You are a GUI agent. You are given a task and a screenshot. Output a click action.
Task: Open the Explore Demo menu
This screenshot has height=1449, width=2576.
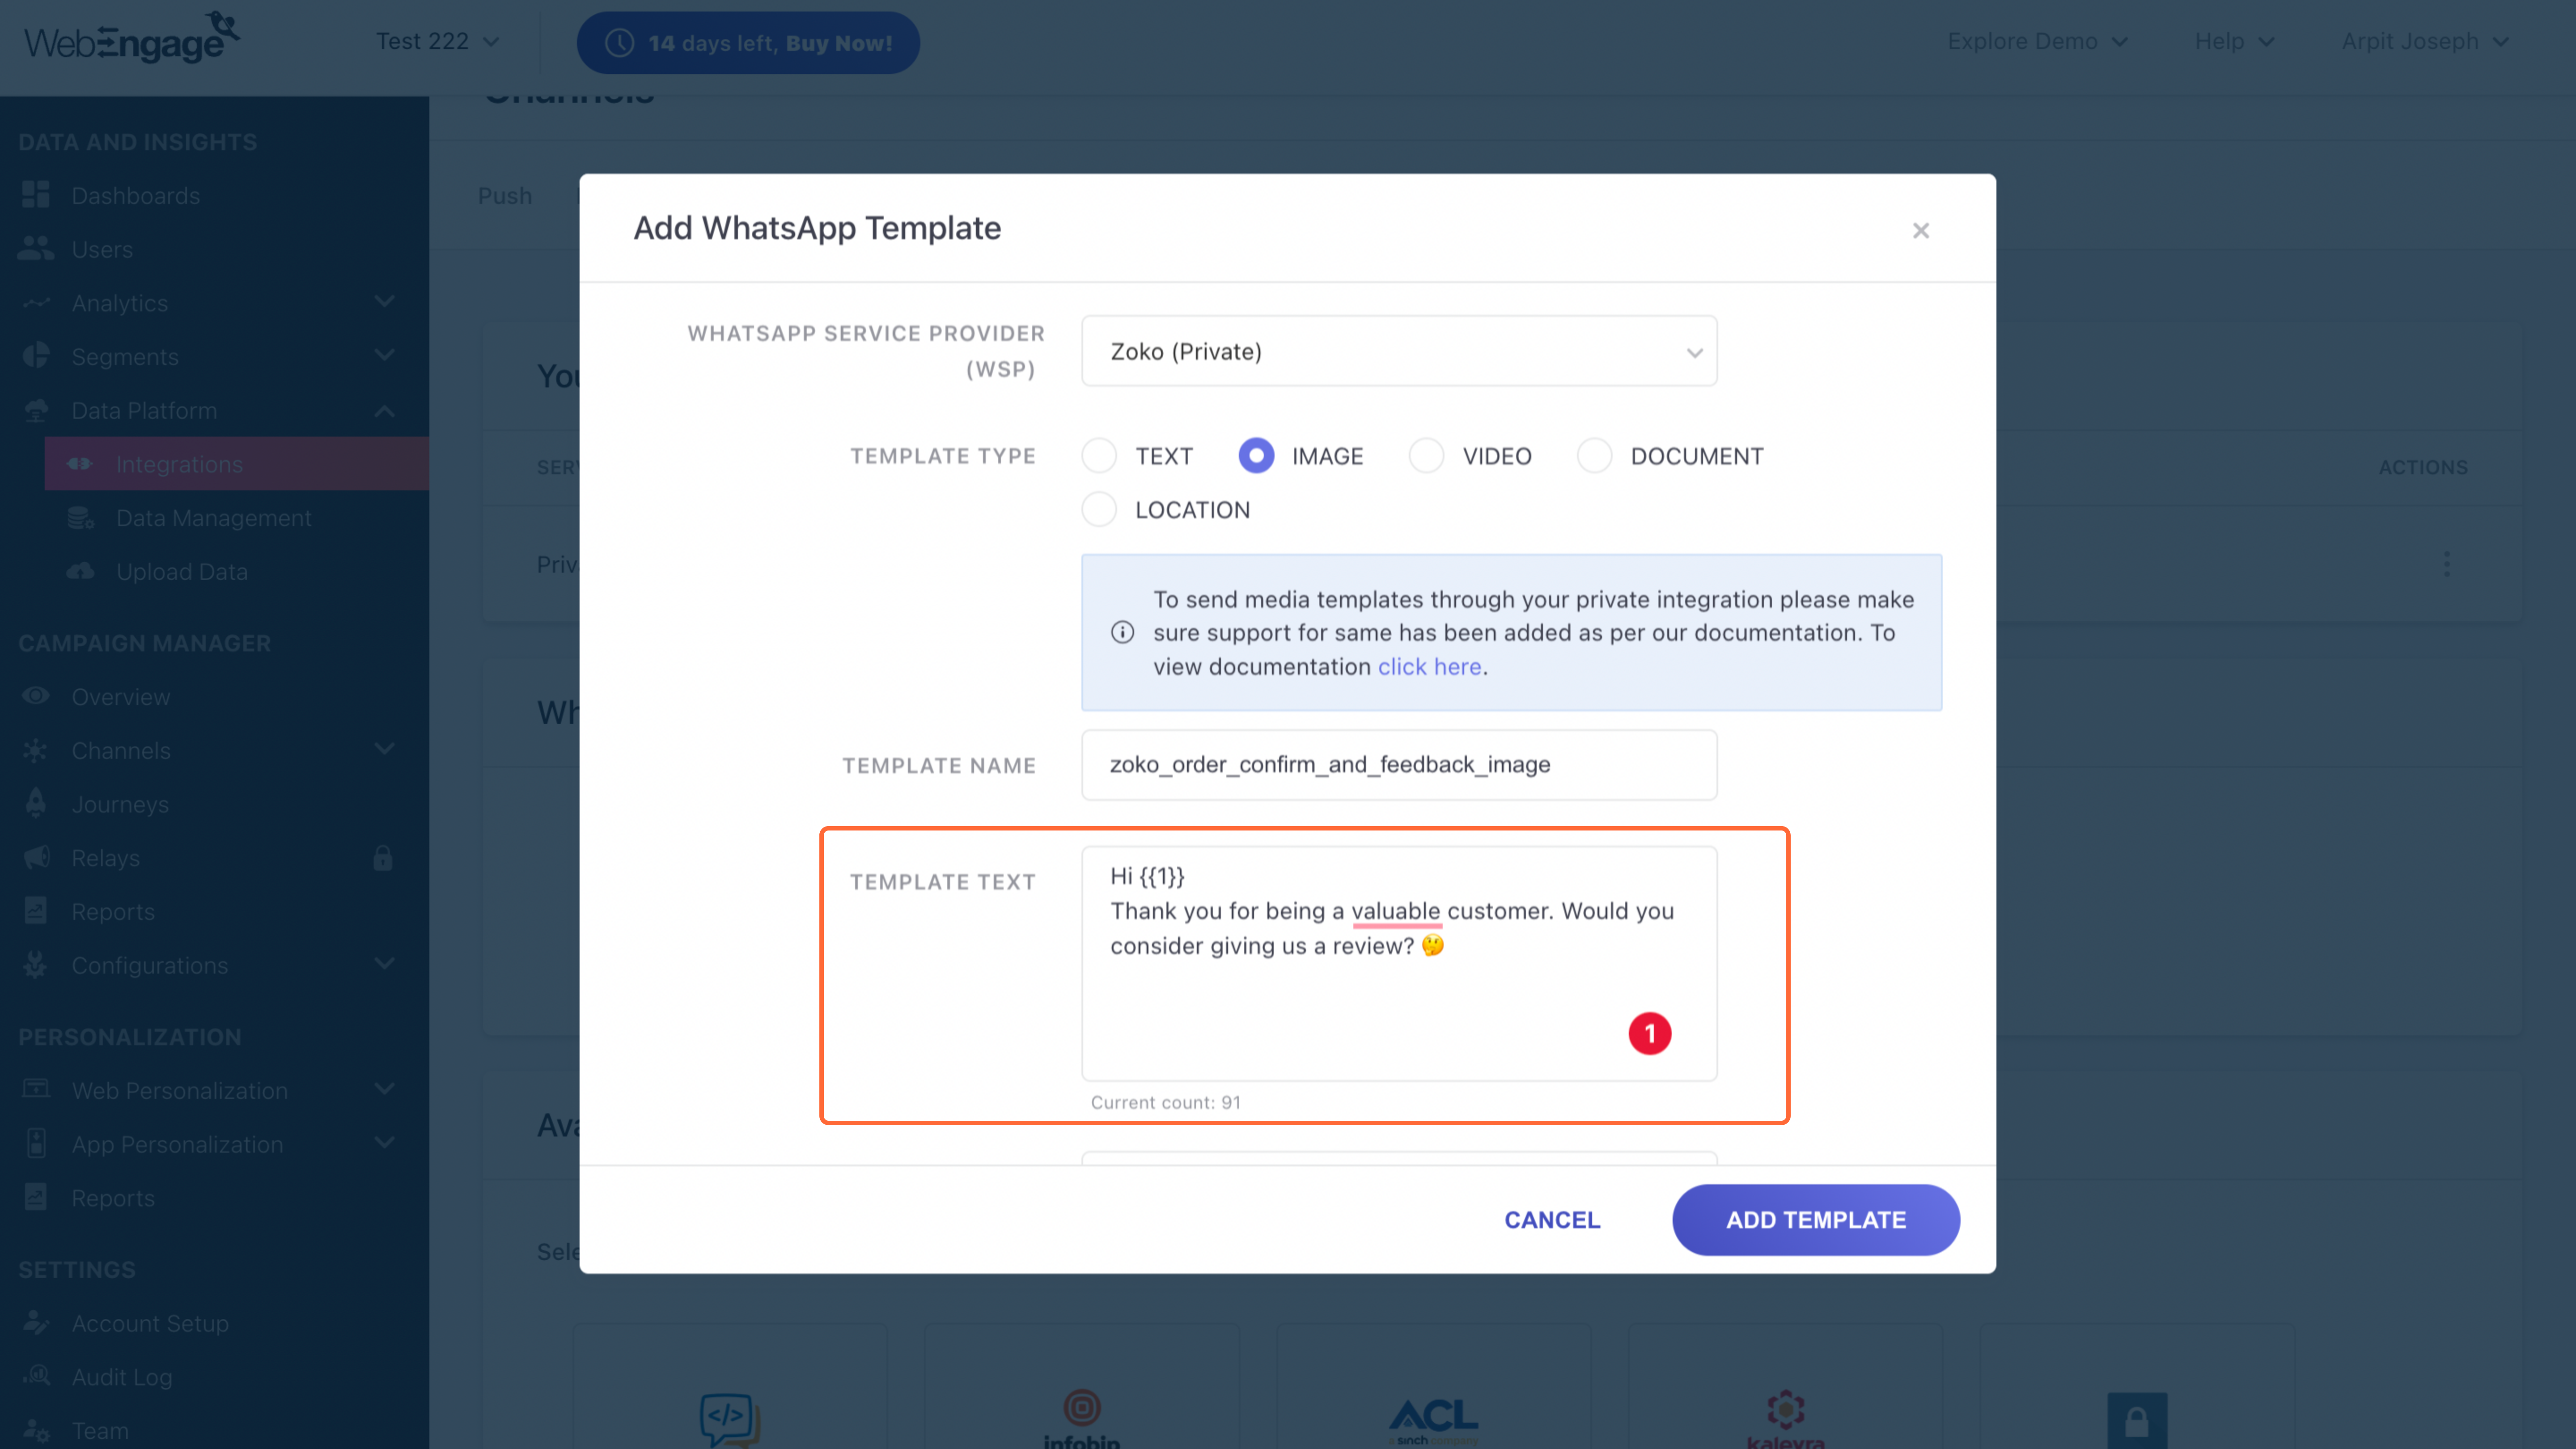pos(2037,41)
